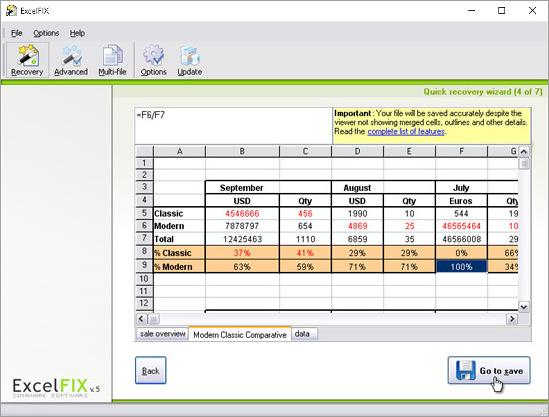The width and height of the screenshot is (549, 417).
Task: Click the ExcelFIX app icon in title bar
Action: pos(11,11)
